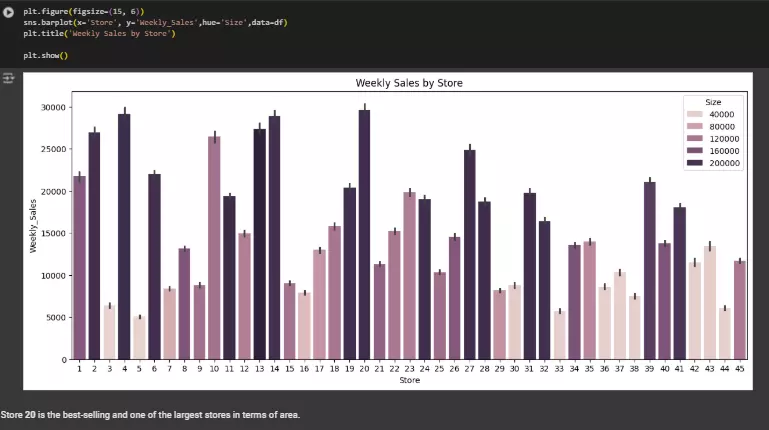Click the 200000 size legend swatch
The width and height of the screenshot is (769, 430).
point(695,163)
